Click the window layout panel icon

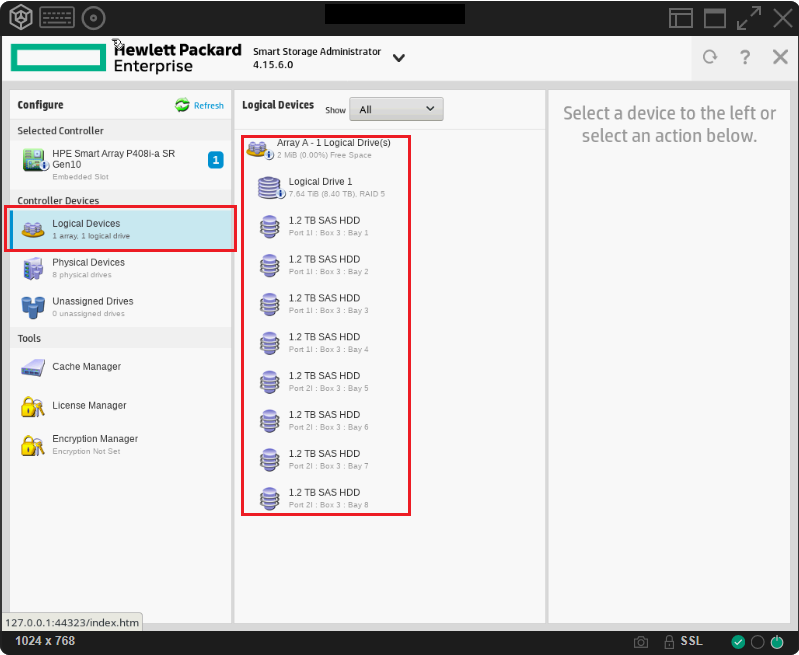coord(680,18)
